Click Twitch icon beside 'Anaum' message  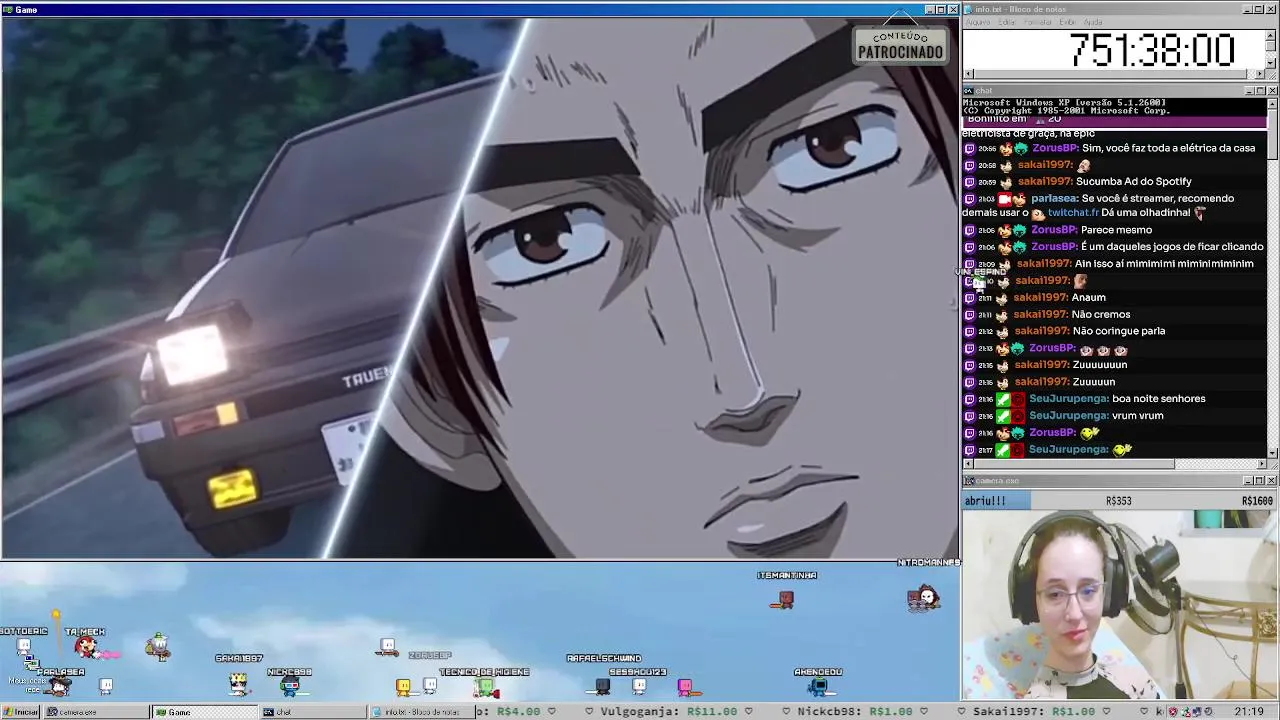tap(969, 298)
